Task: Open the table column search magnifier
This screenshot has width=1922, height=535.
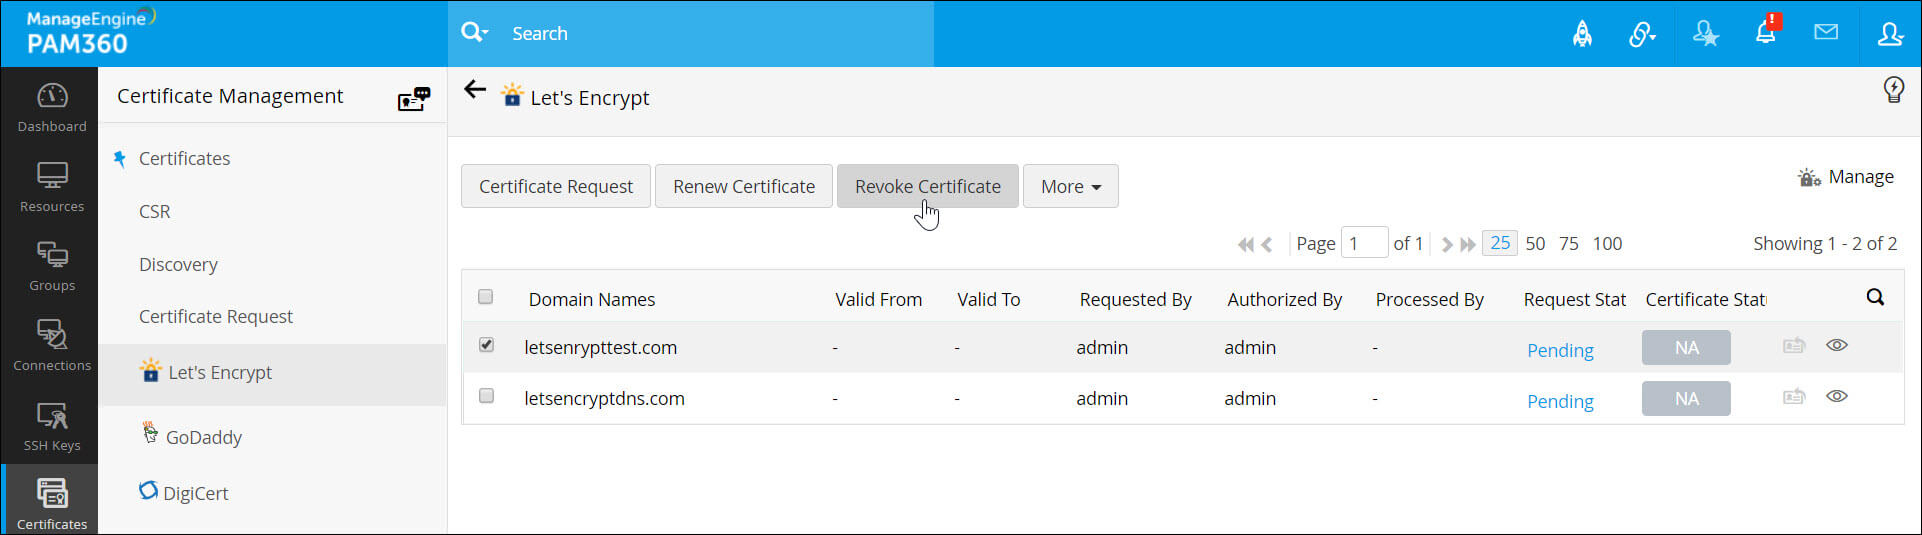Action: coord(1875,297)
